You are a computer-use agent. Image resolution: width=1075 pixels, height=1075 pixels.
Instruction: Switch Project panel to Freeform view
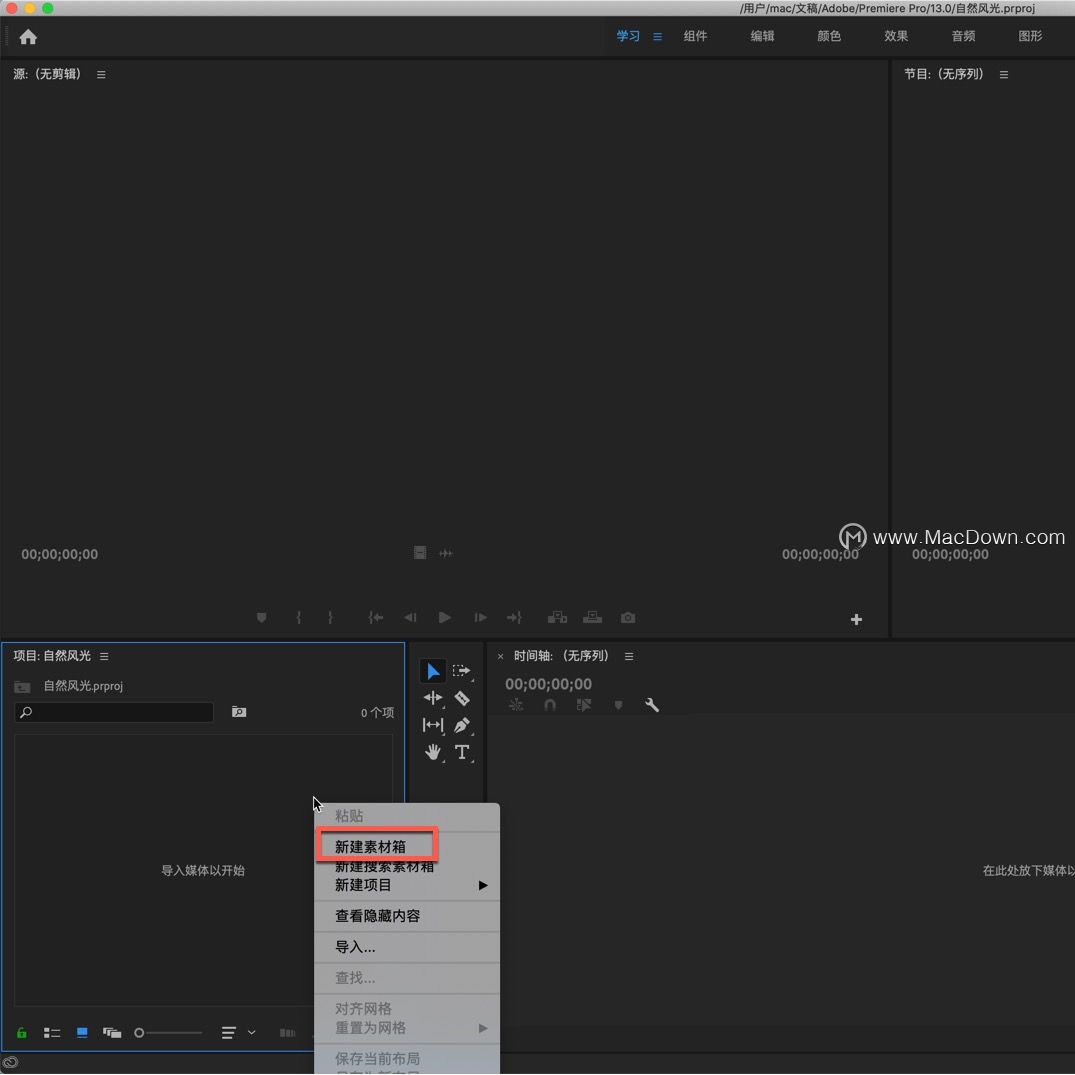[112, 1032]
